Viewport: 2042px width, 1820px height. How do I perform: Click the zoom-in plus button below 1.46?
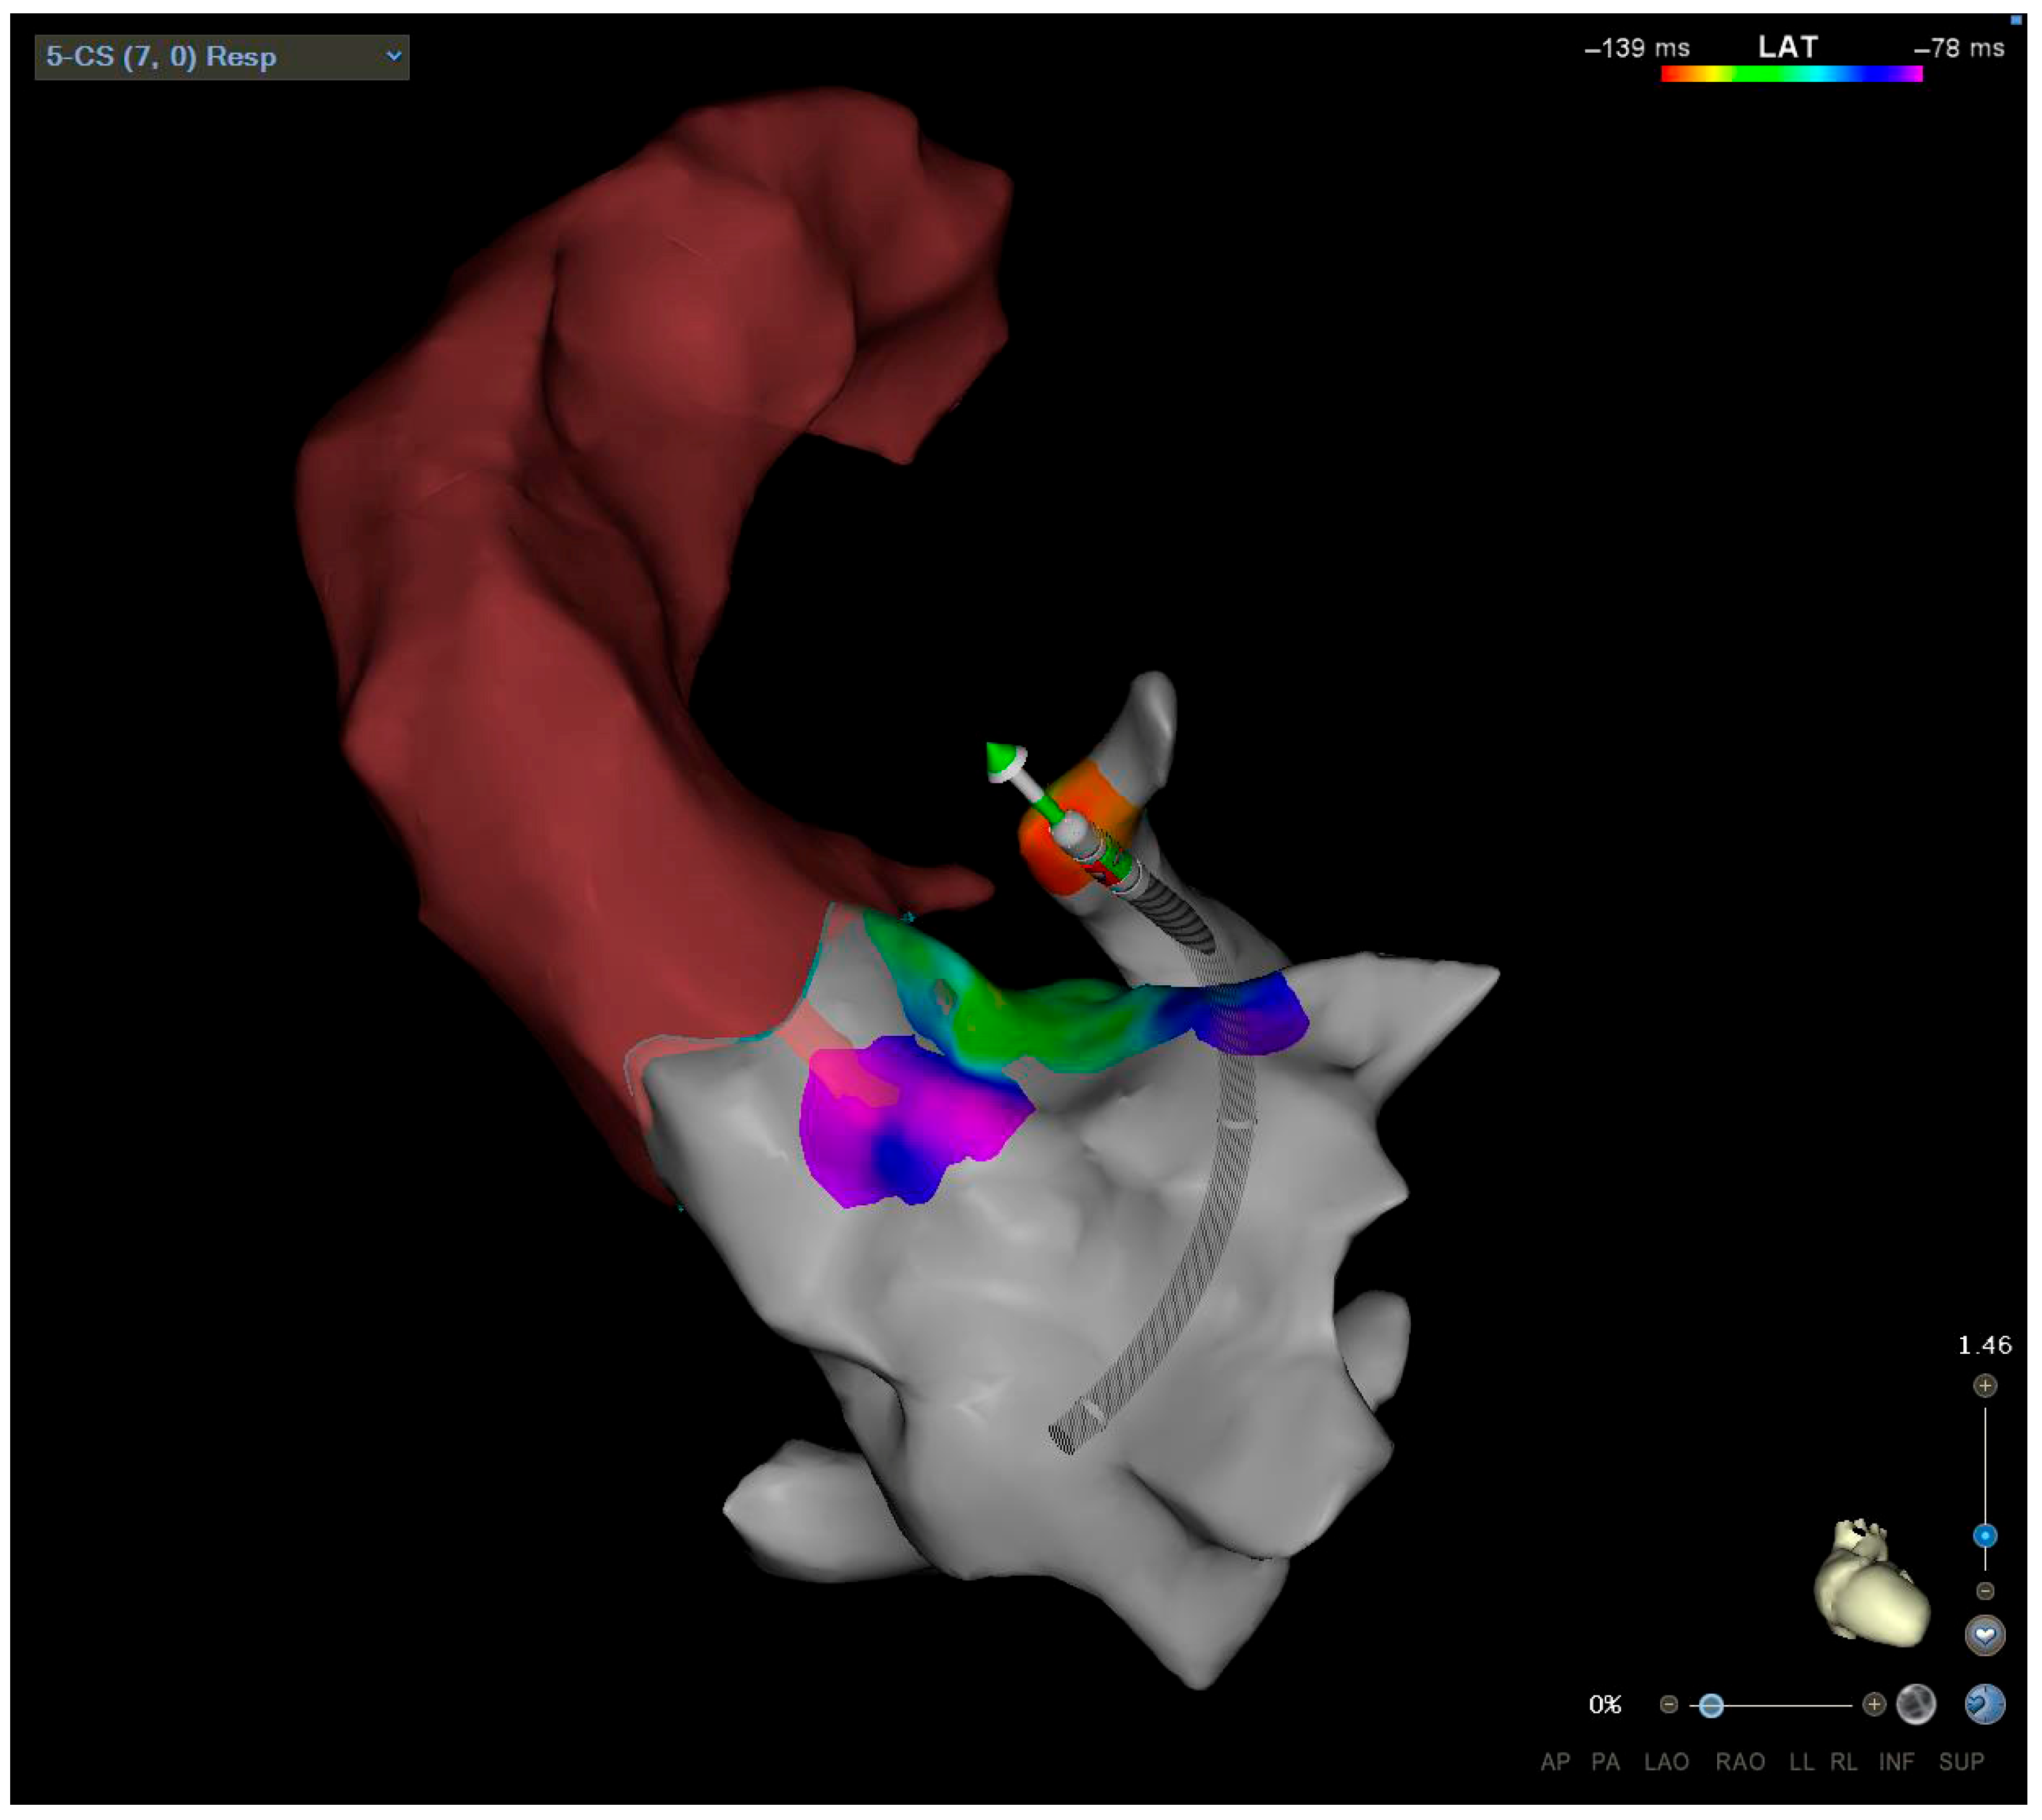(x=1984, y=1385)
